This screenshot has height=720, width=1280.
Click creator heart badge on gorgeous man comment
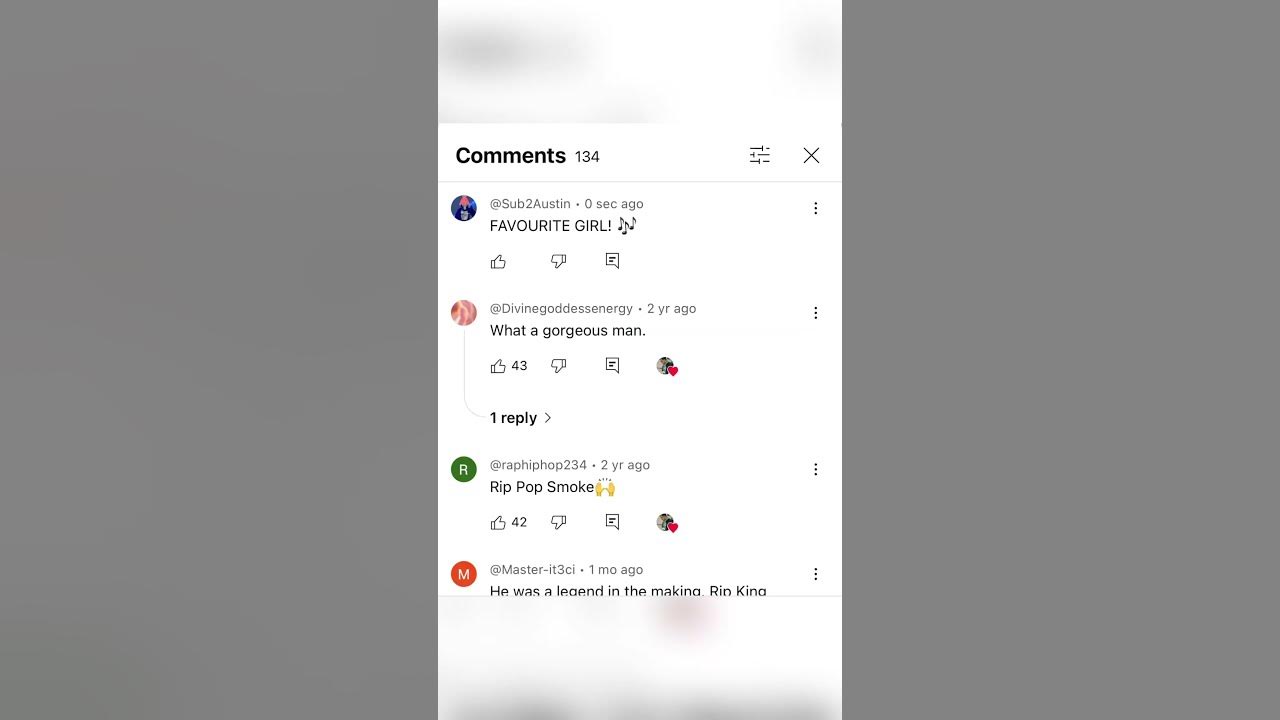pos(667,366)
